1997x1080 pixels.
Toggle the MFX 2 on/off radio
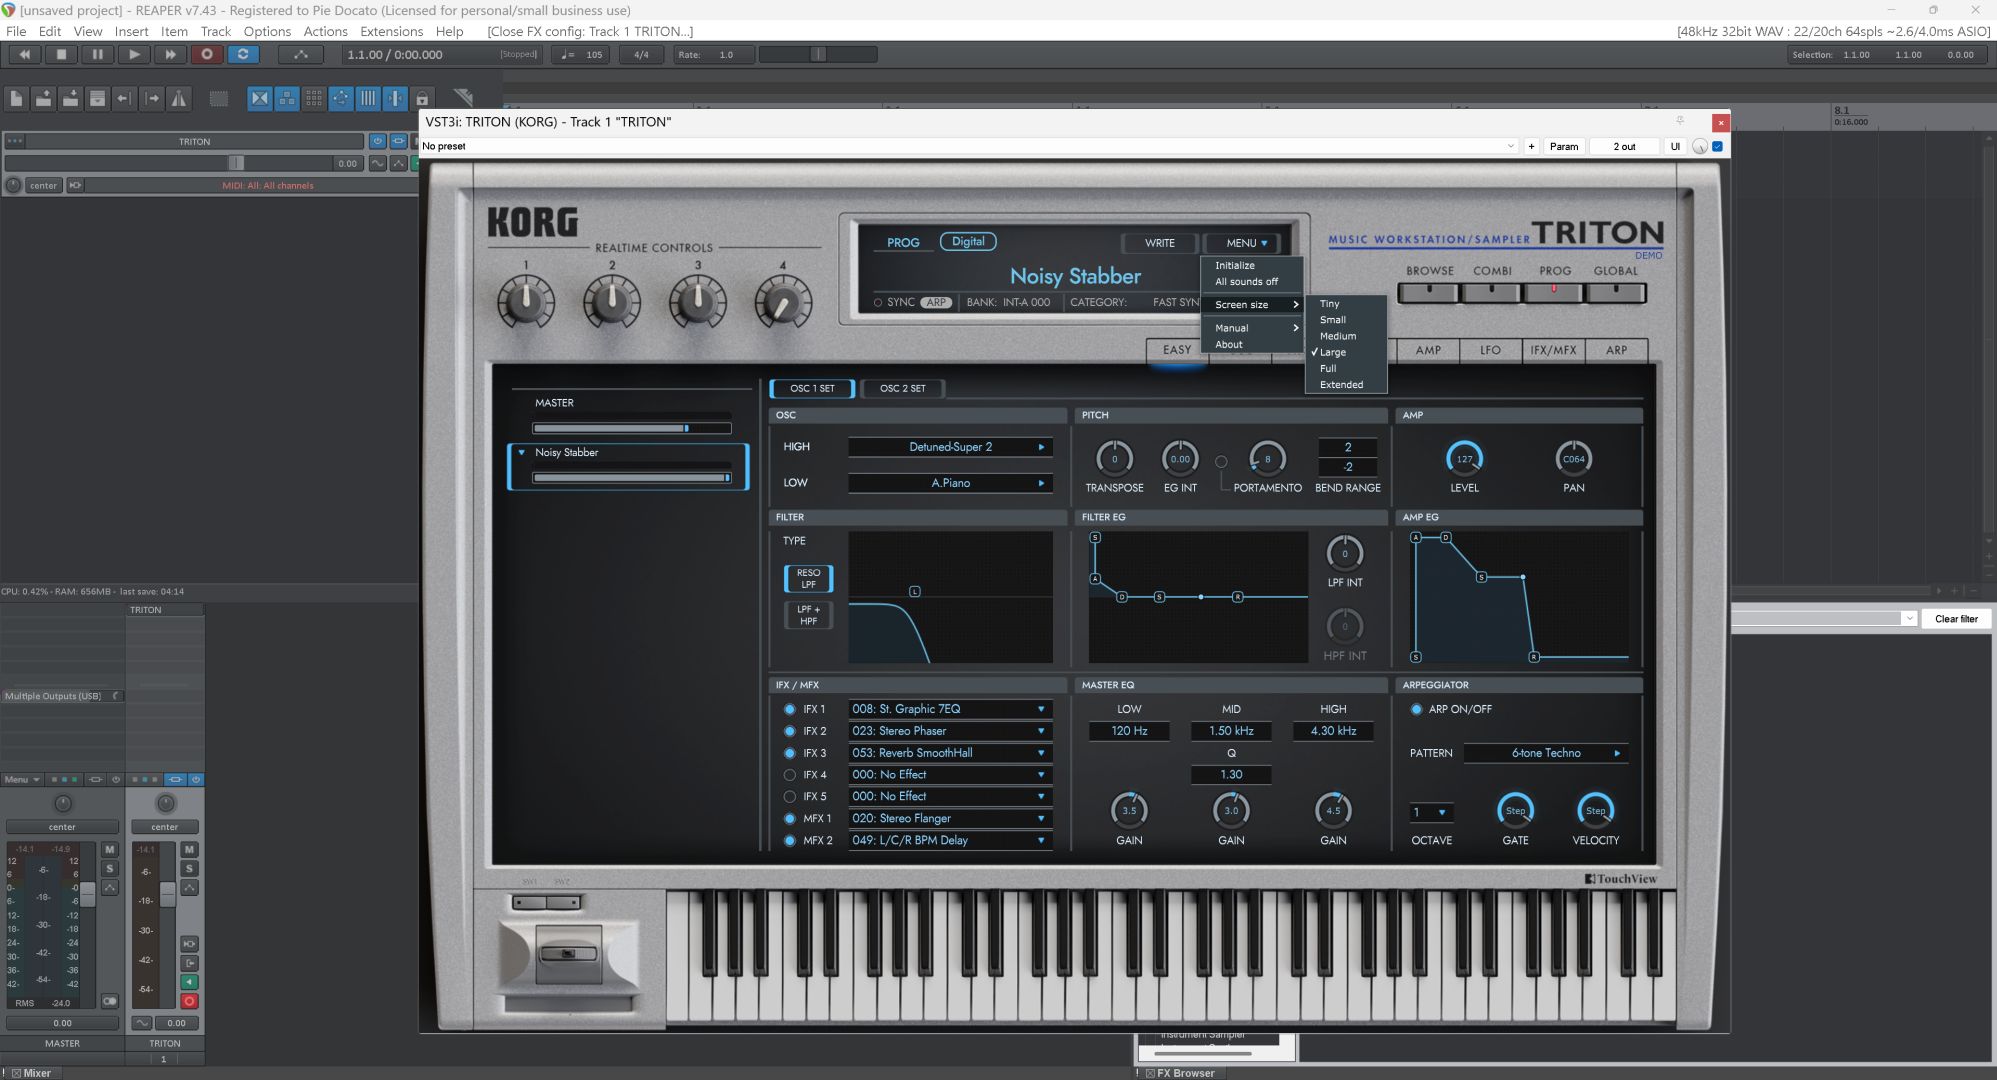tap(789, 841)
